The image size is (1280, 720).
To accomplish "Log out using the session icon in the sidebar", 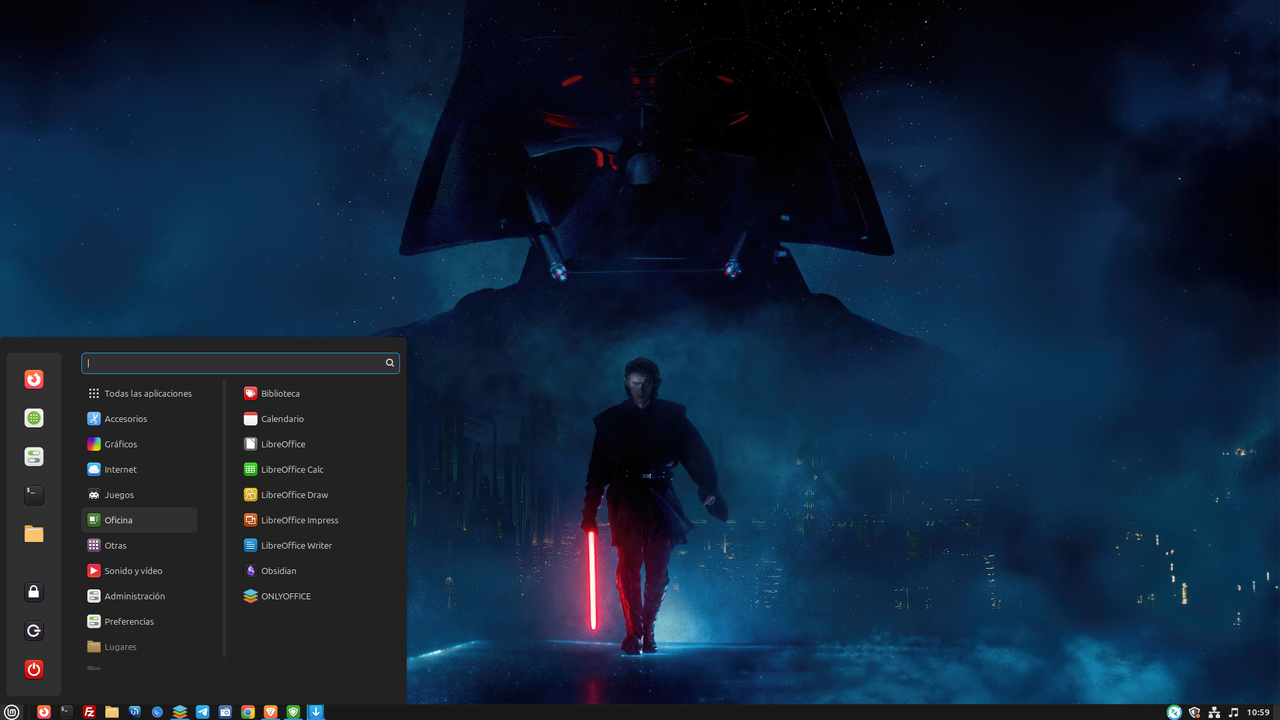I will pyautogui.click(x=34, y=631).
